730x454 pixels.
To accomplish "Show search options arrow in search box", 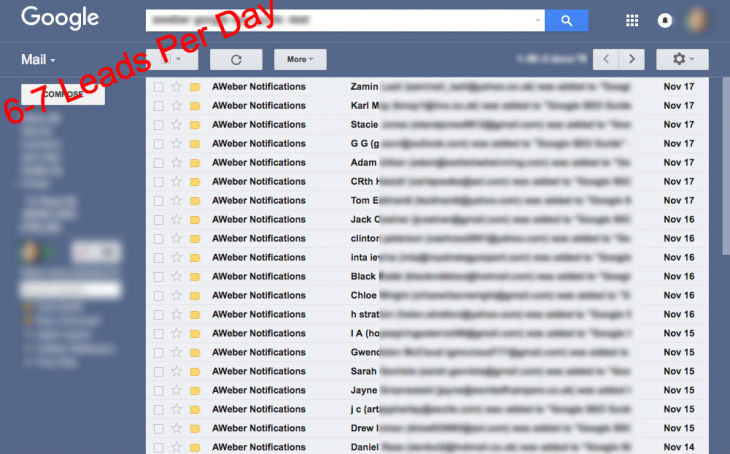I will click(538, 20).
